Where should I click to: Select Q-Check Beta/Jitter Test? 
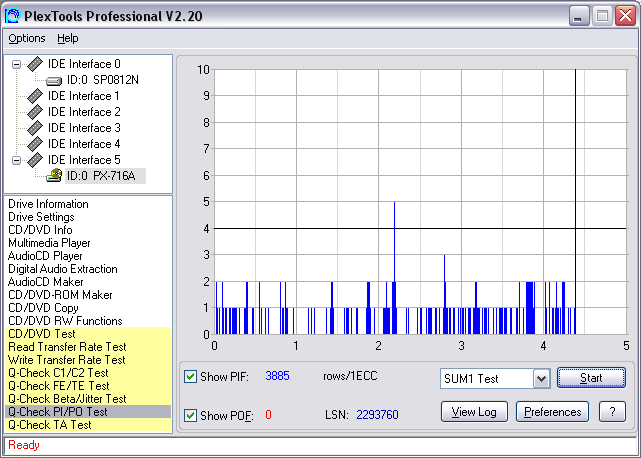[88, 399]
